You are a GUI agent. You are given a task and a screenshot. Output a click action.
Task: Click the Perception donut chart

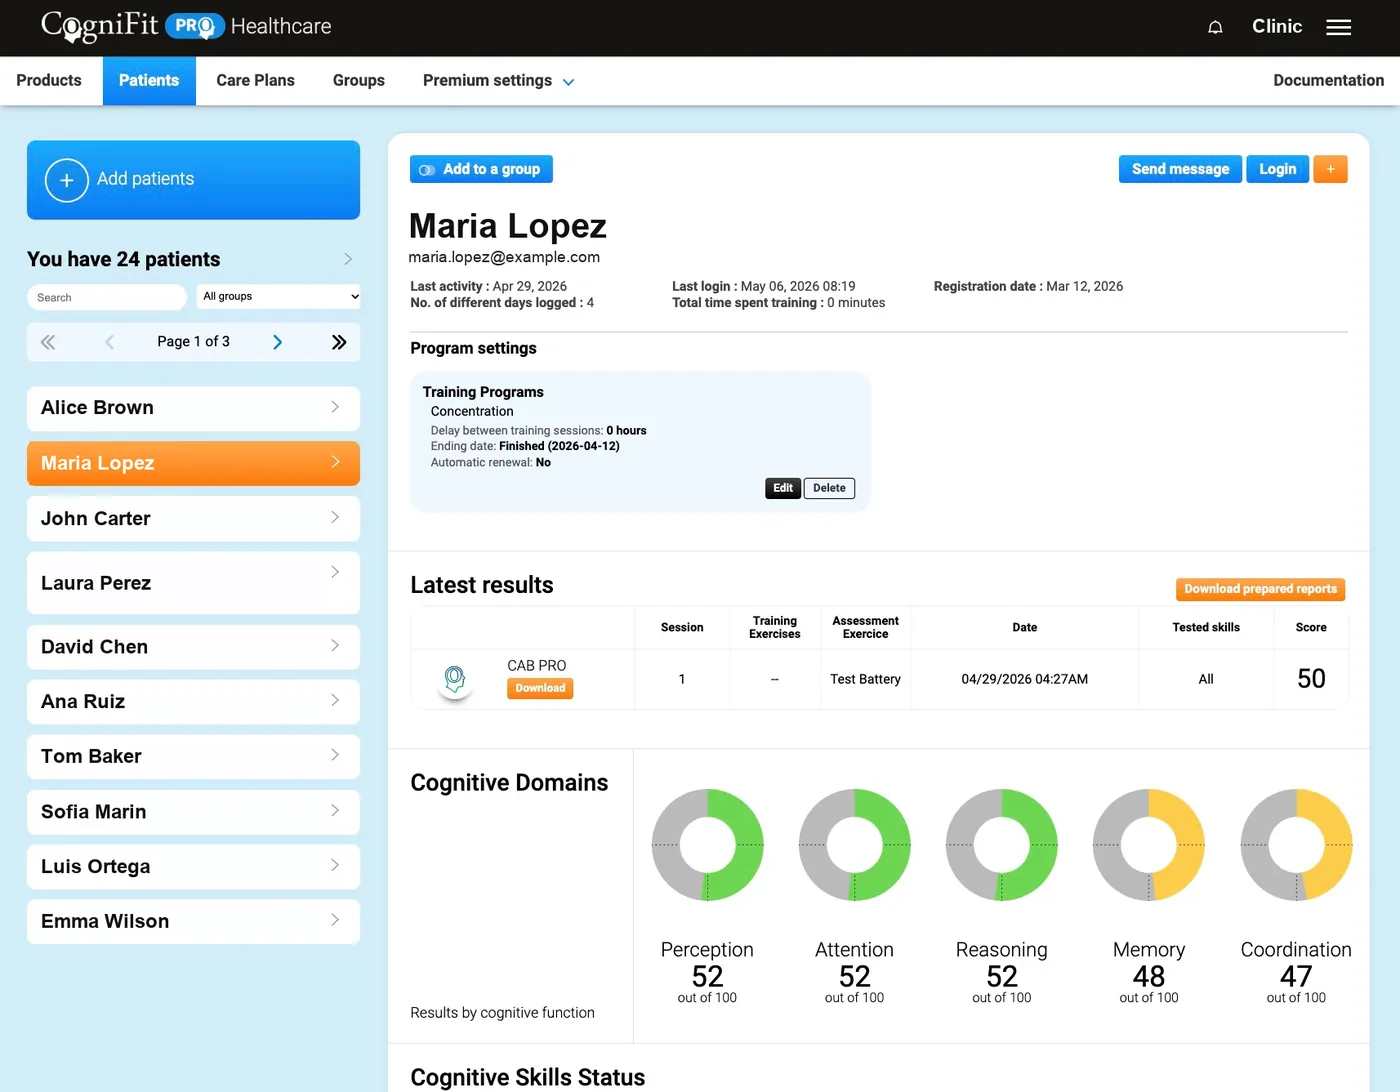(707, 845)
